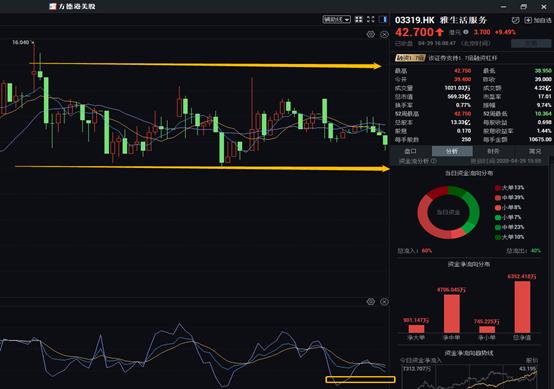Switch to the 盘口 tab

pyautogui.click(x=410, y=151)
